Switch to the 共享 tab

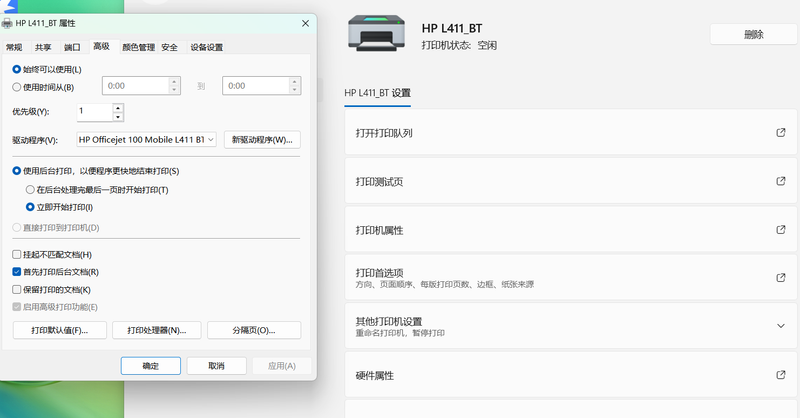[43, 47]
